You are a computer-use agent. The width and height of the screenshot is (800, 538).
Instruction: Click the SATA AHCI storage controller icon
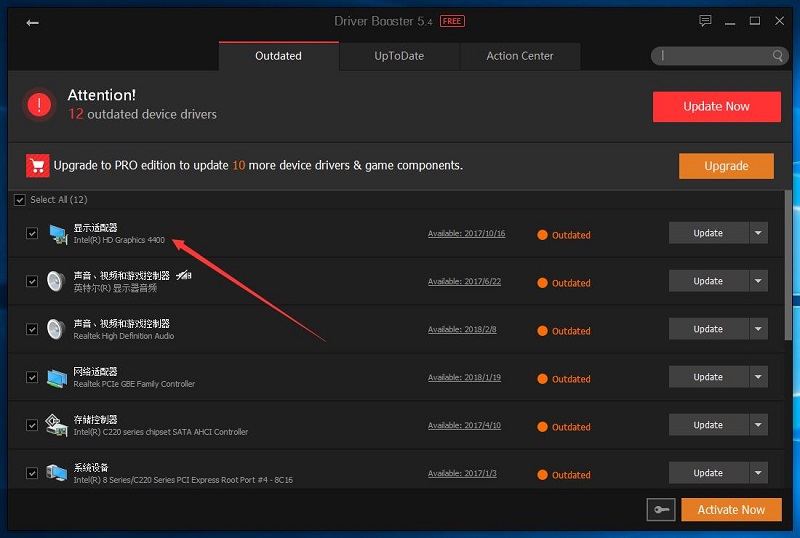pos(56,425)
